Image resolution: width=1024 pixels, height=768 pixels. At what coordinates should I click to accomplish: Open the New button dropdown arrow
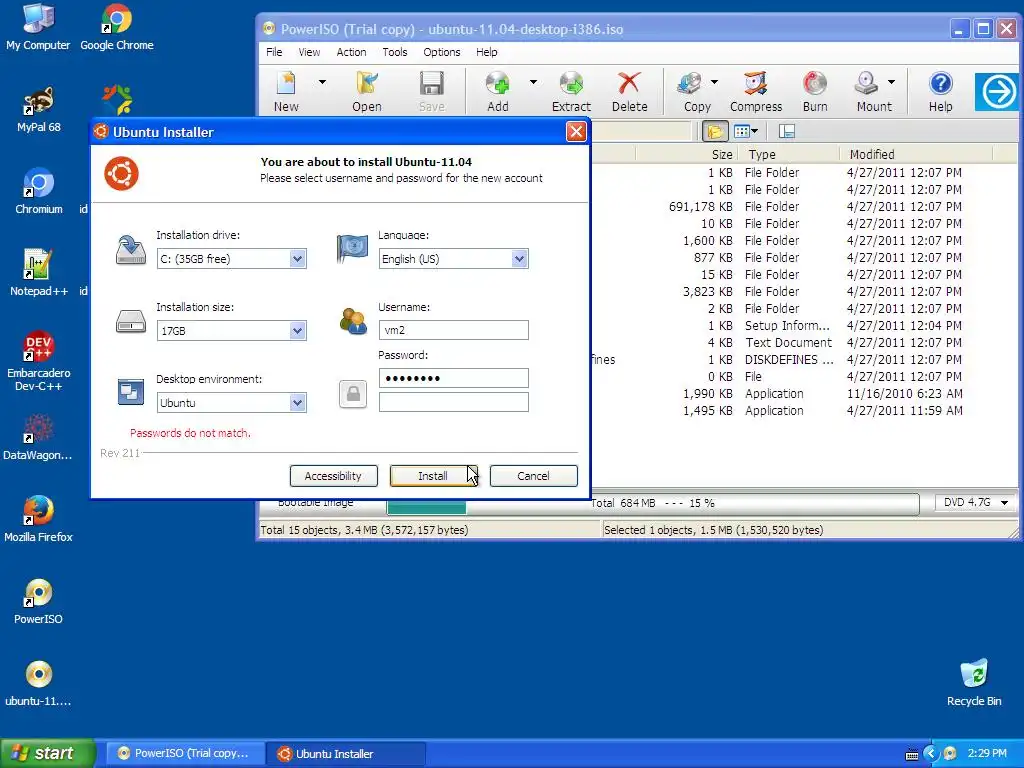[322, 82]
